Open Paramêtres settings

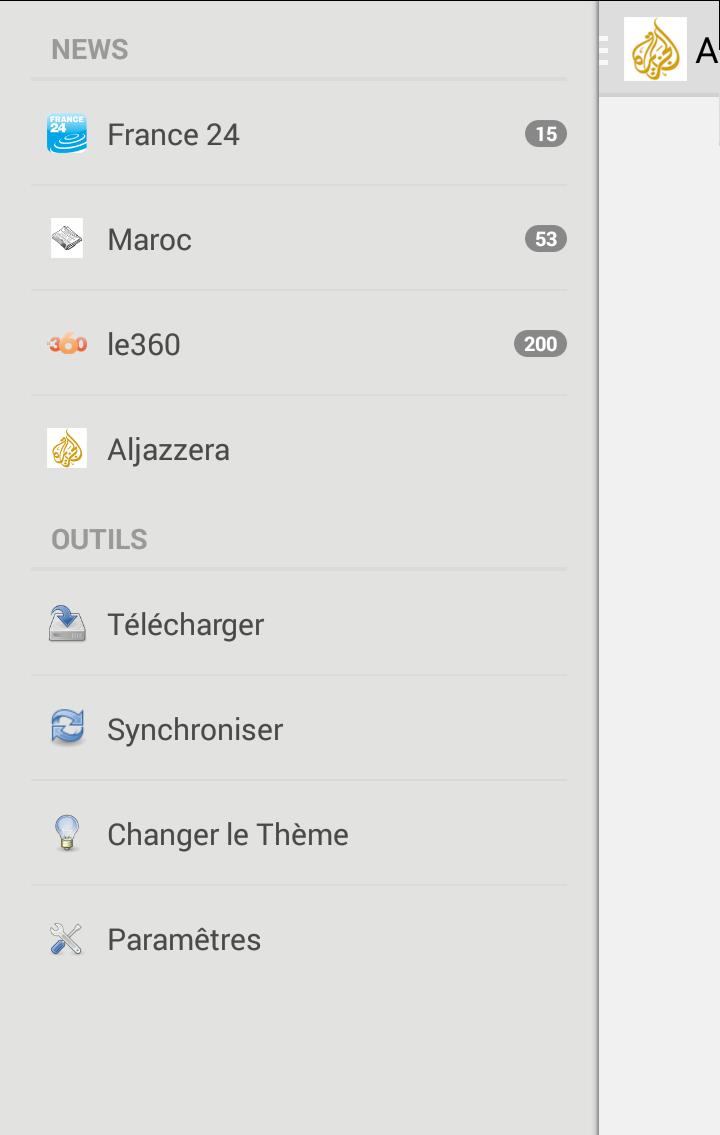tap(184, 940)
